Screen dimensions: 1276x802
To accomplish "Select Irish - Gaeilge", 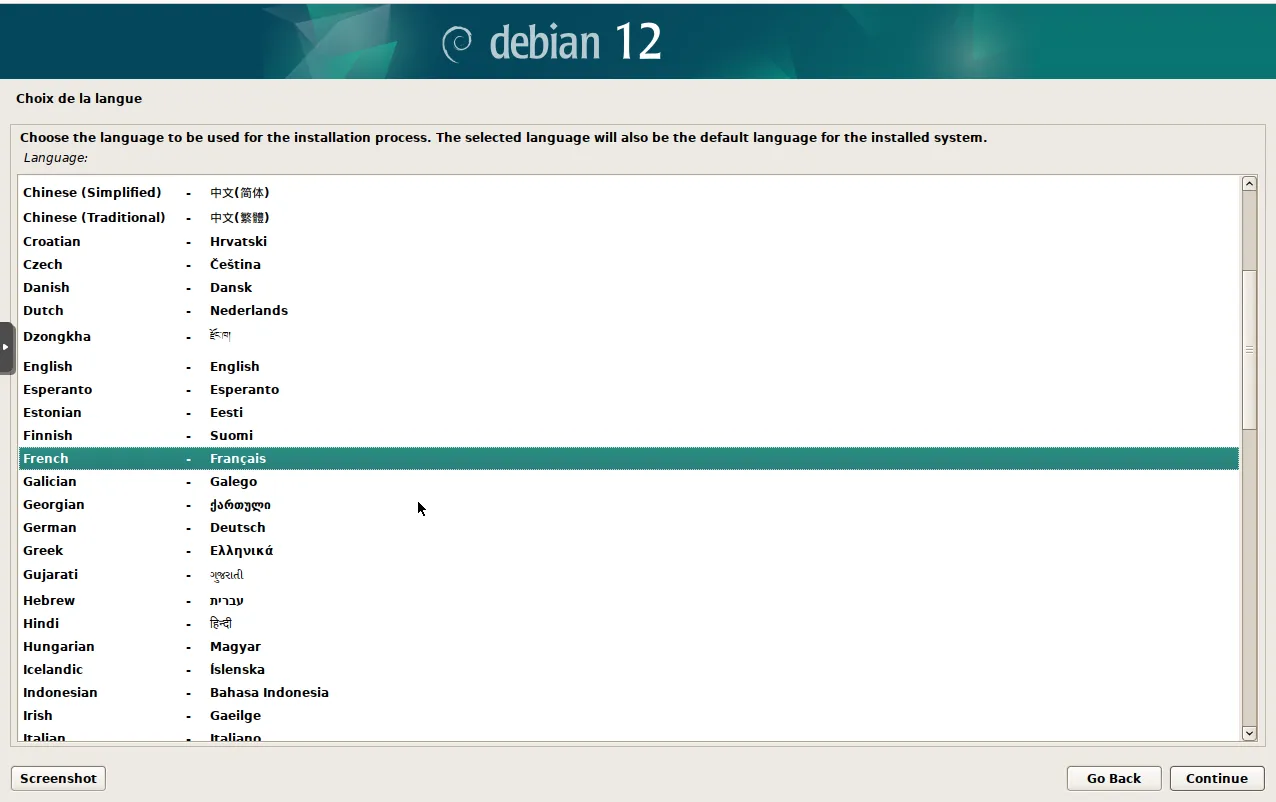I will click(x=629, y=715).
